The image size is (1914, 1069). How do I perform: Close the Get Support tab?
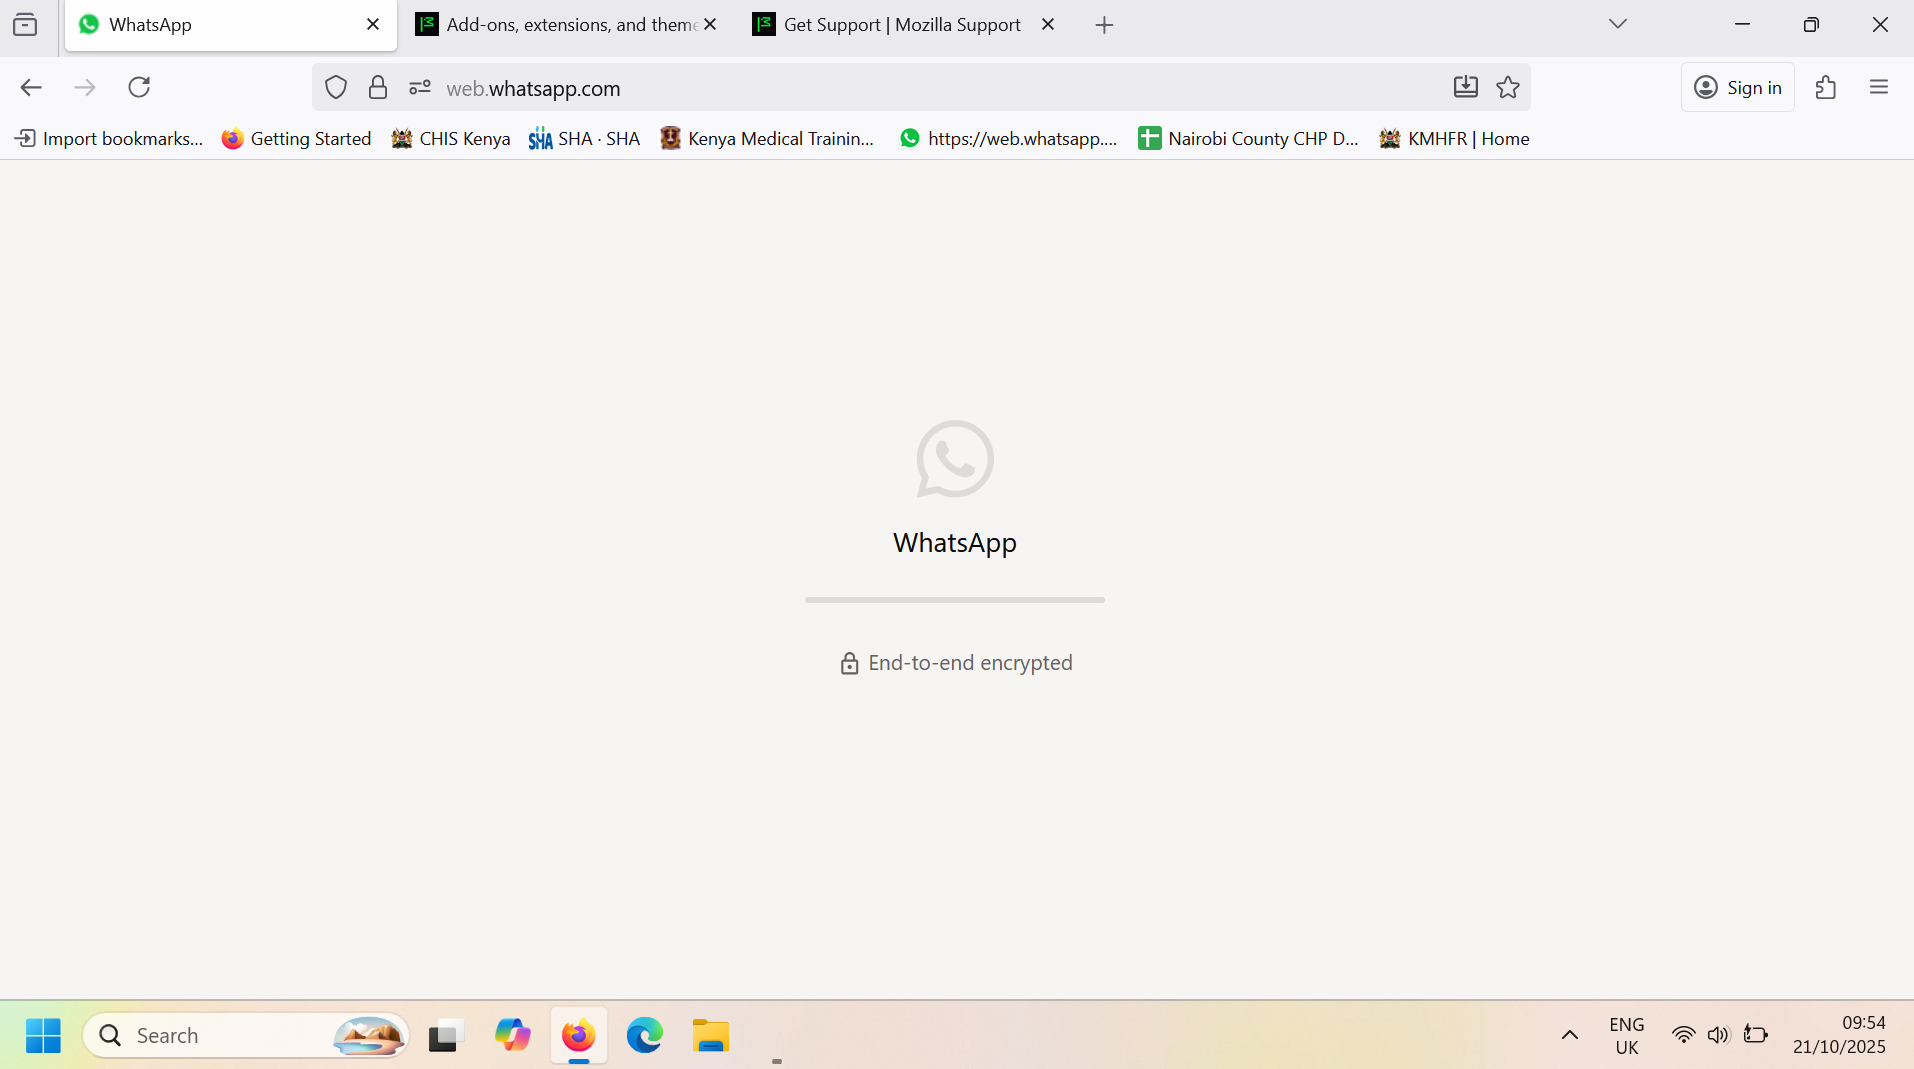click(x=1048, y=25)
